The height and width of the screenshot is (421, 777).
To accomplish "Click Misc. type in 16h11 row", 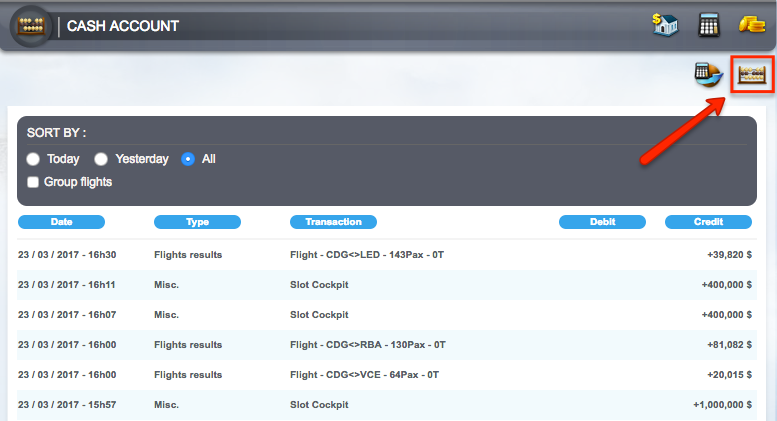I will point(166,285).
